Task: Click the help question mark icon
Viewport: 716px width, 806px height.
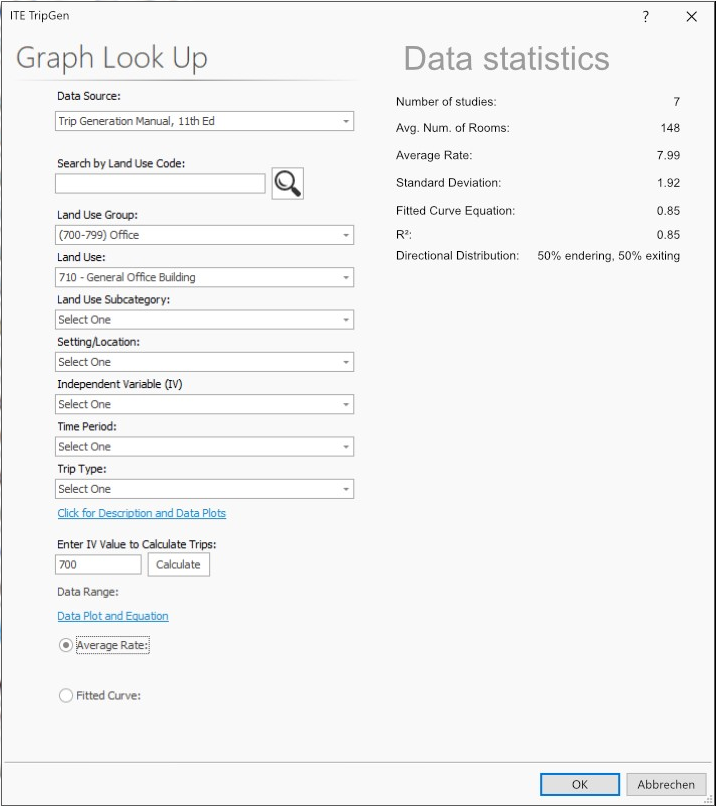Action: point(646,17)
